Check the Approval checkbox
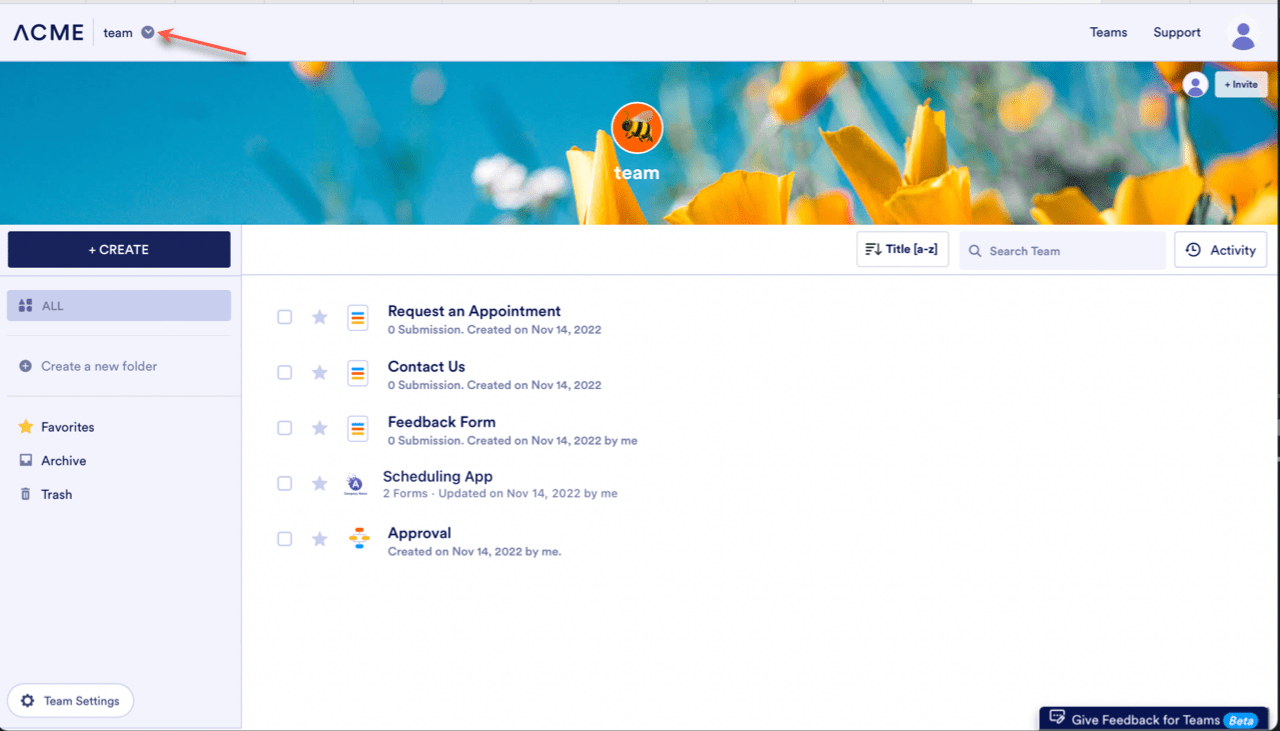Viewport: 1280px width, 731px height. point(285,539)
